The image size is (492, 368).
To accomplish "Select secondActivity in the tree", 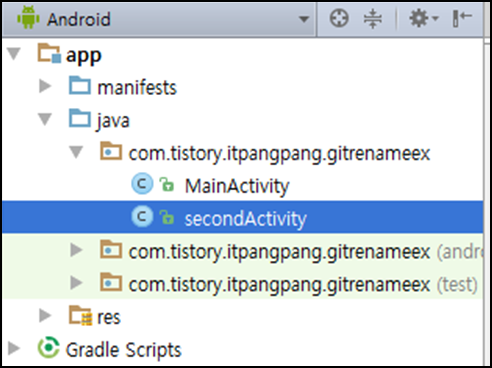I will 246,219.
